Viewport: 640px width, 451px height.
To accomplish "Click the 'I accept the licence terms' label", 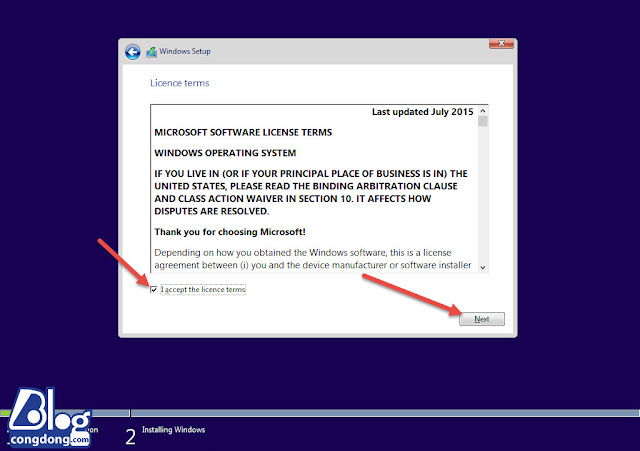I will 203,289.
